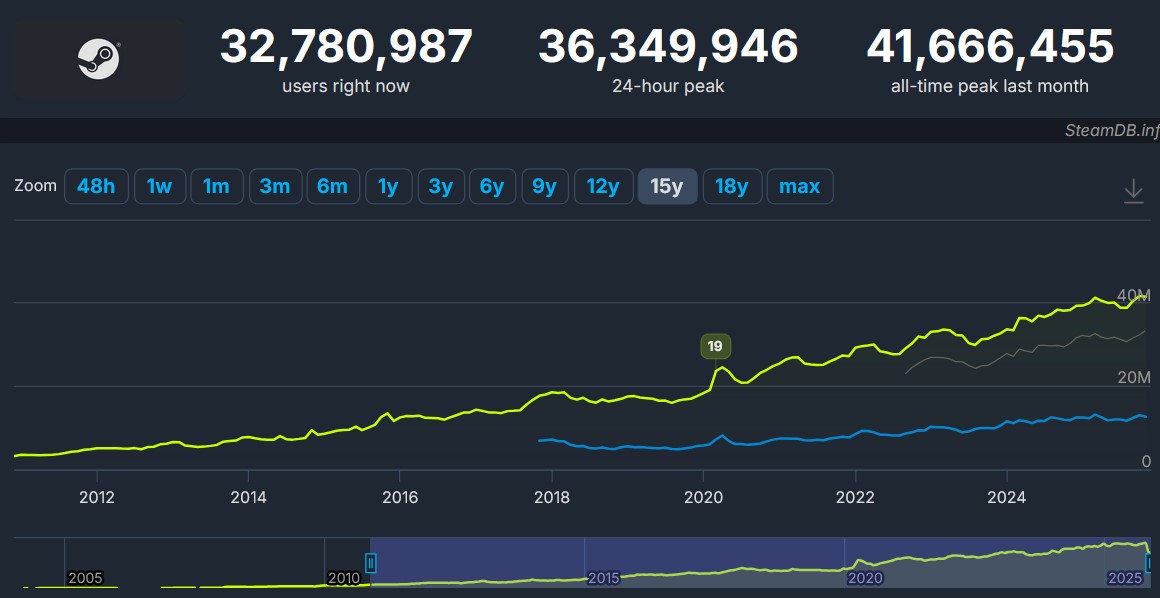Expand the range to 18y
This screenshot has width=1160, height=598.
click(732, 186)
